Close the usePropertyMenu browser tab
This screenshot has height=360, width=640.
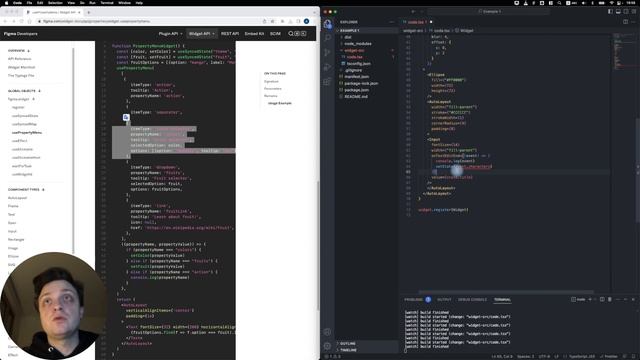pyautogui.click(x=79, y=12)
